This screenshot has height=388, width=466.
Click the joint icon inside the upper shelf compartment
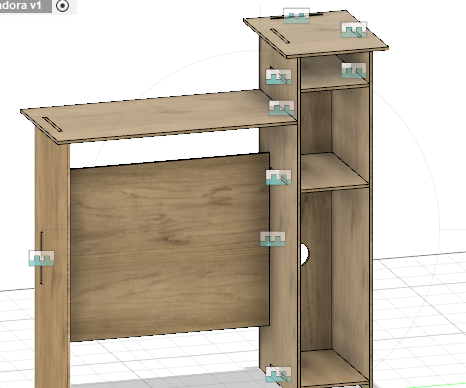pos(354,71)
